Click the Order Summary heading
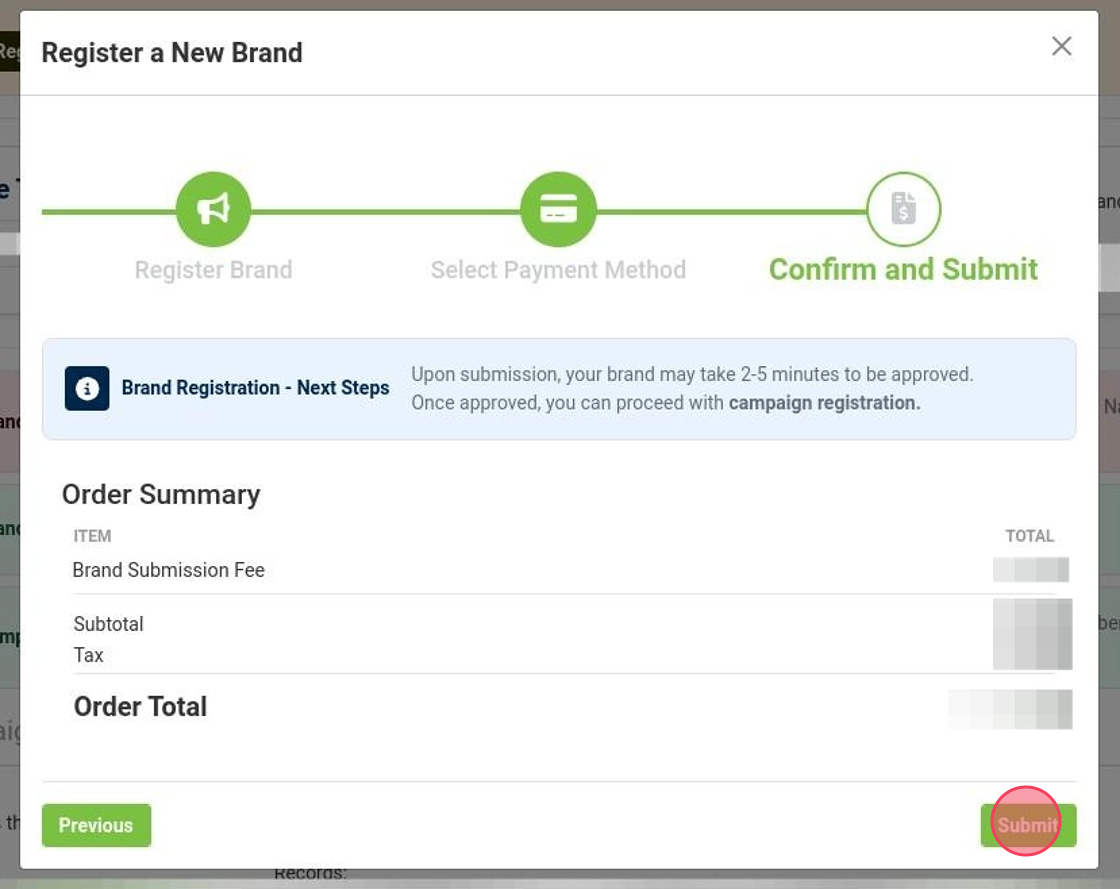Viewport: 1120px width, 889px height. tap(161, 495)
